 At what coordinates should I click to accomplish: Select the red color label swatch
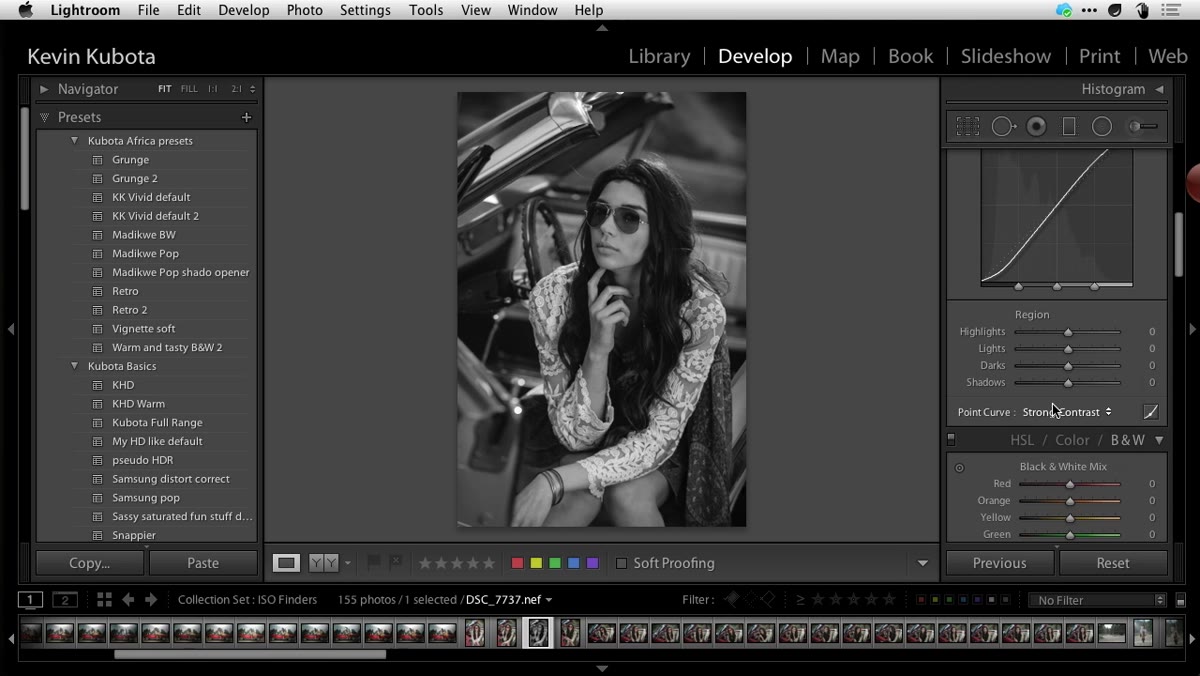pyautogui.click(x=517, y=563)
